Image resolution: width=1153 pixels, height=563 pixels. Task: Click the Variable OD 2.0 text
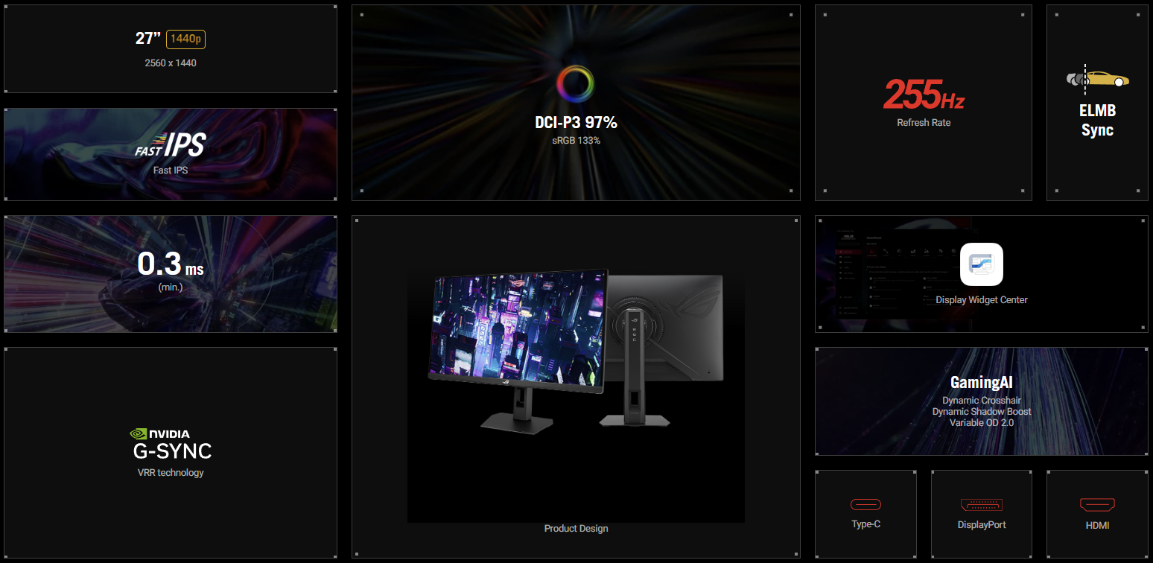(x=981, y=423)
